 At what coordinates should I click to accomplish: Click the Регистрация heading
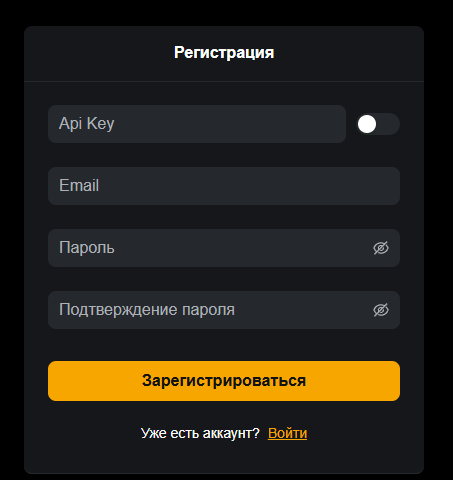pyautogui.click(x=224, y=53)
